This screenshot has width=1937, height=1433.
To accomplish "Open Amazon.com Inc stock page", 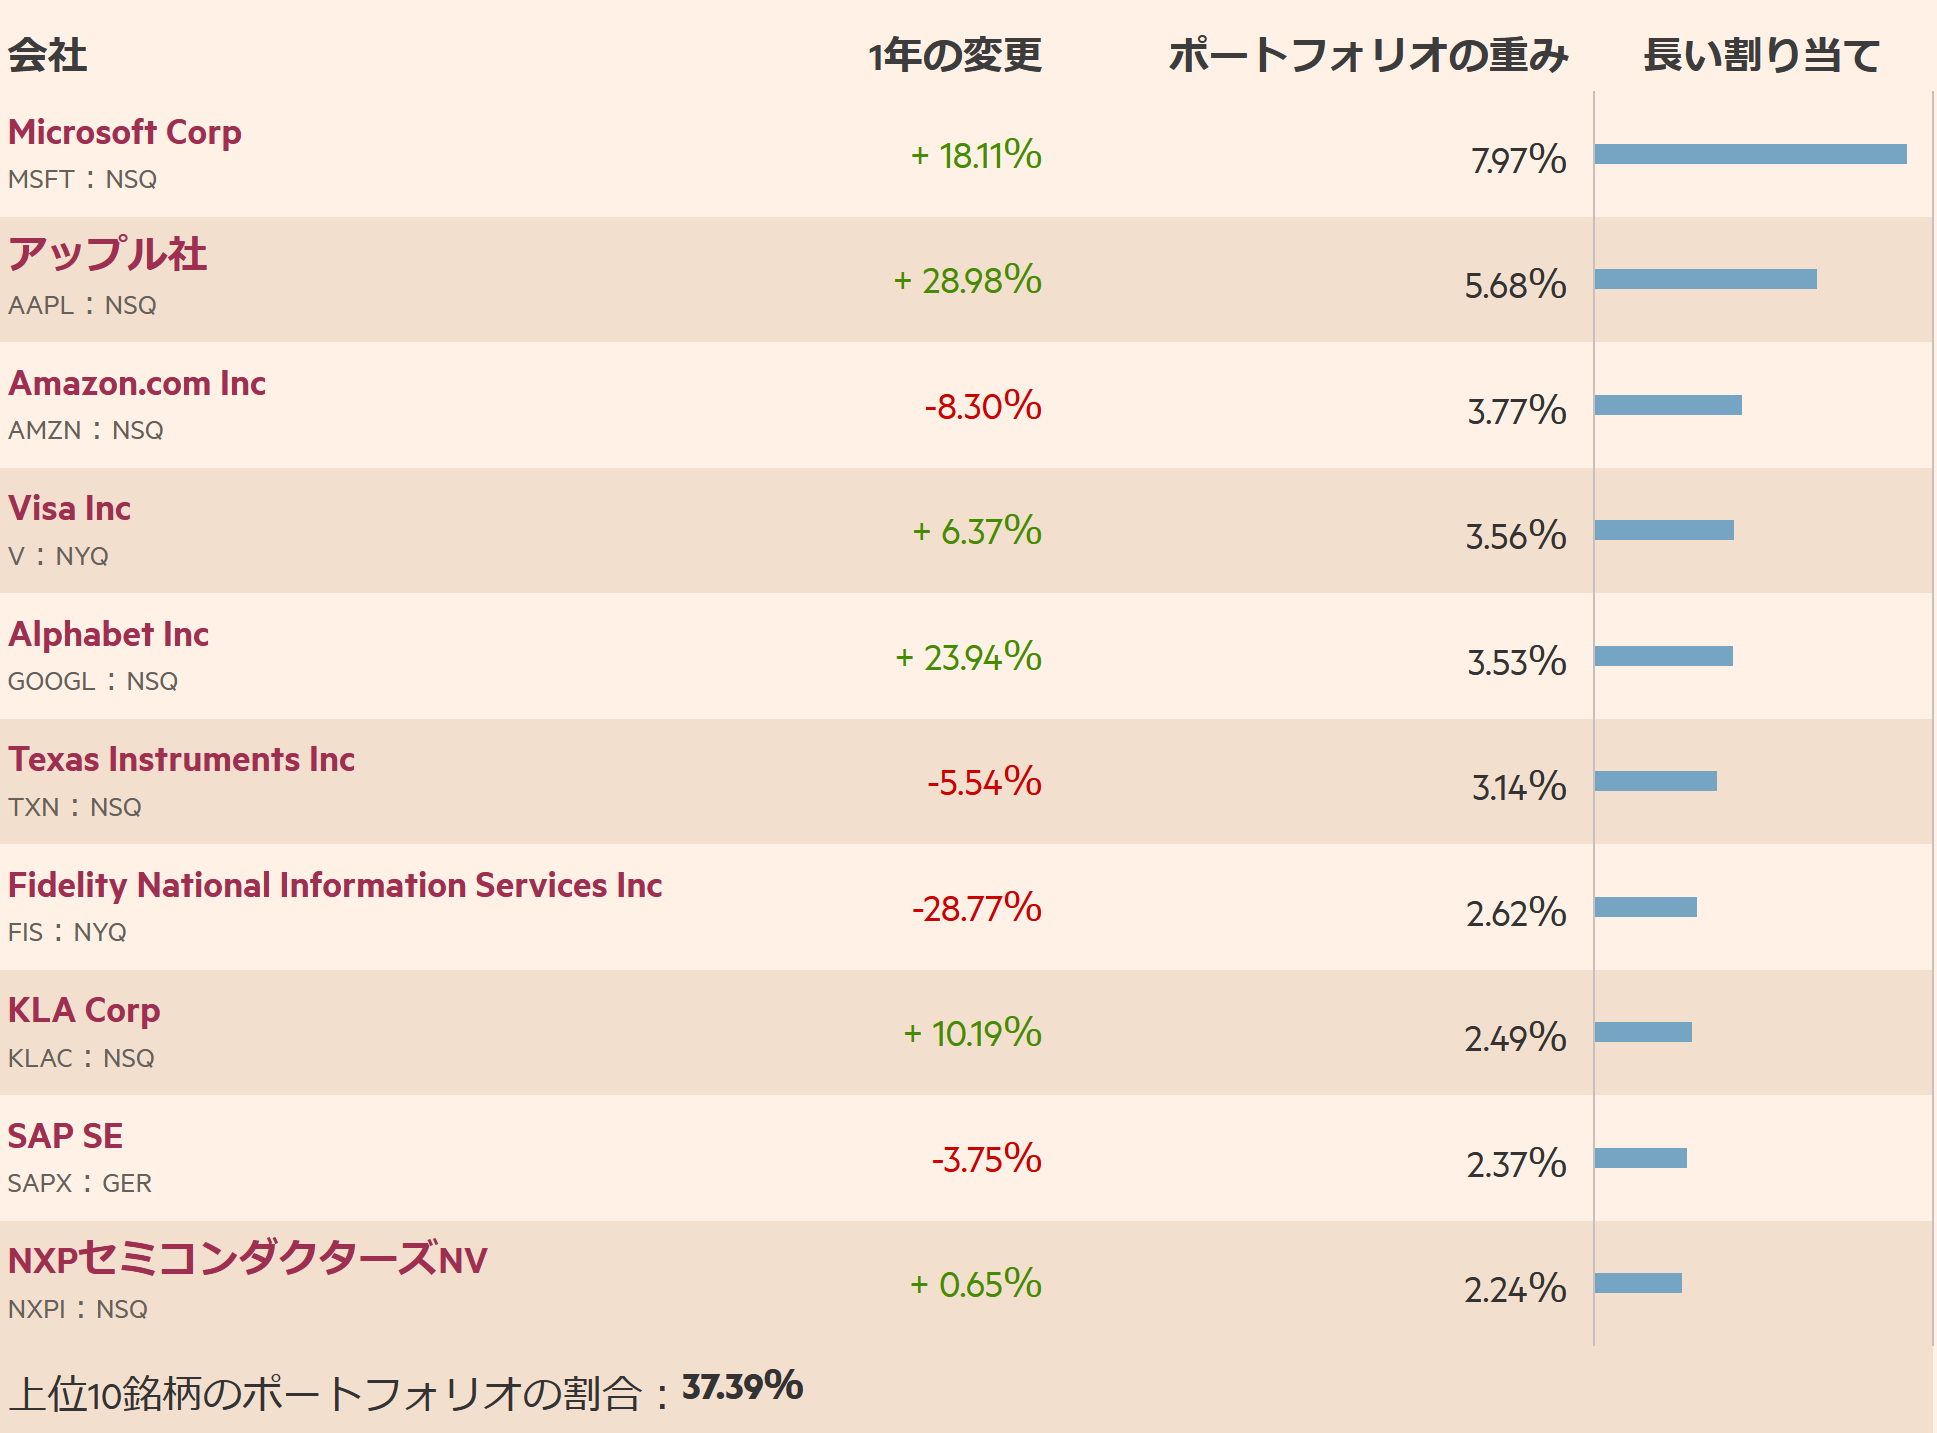I will point(137,383).
